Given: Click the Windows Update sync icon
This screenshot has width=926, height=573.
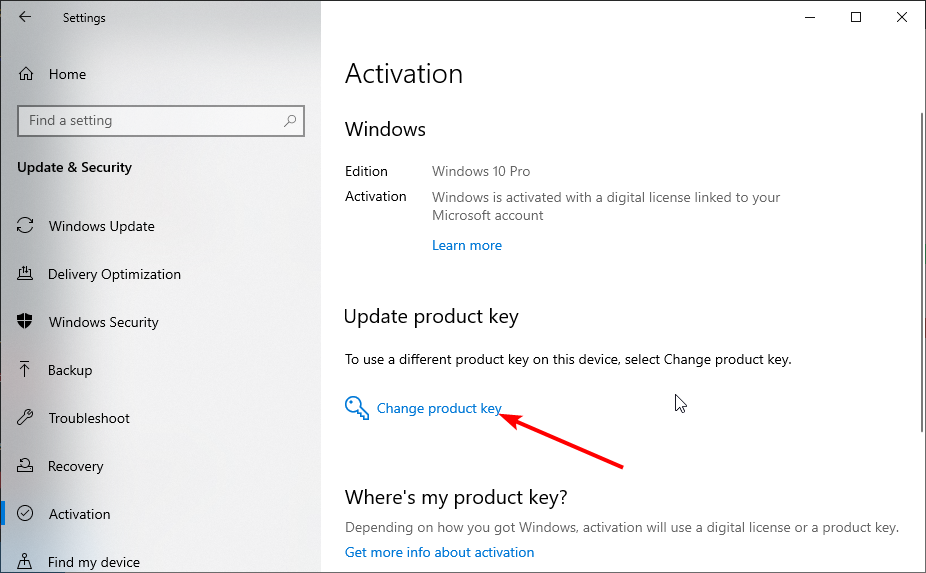Looking at the screenshot, I should [x=26, y=226].
